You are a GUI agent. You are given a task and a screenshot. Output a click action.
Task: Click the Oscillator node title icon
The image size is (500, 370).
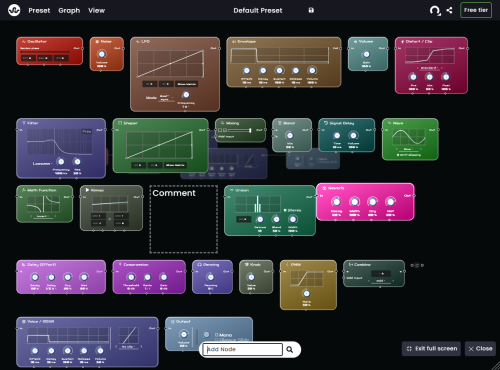click(24, 42)
